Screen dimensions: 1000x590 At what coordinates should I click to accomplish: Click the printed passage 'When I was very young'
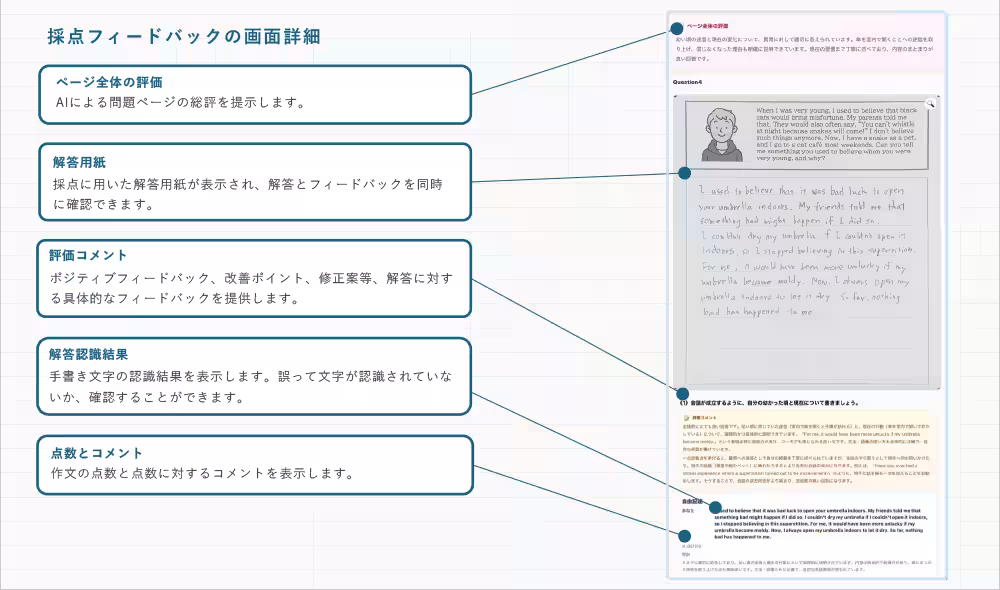836,134
